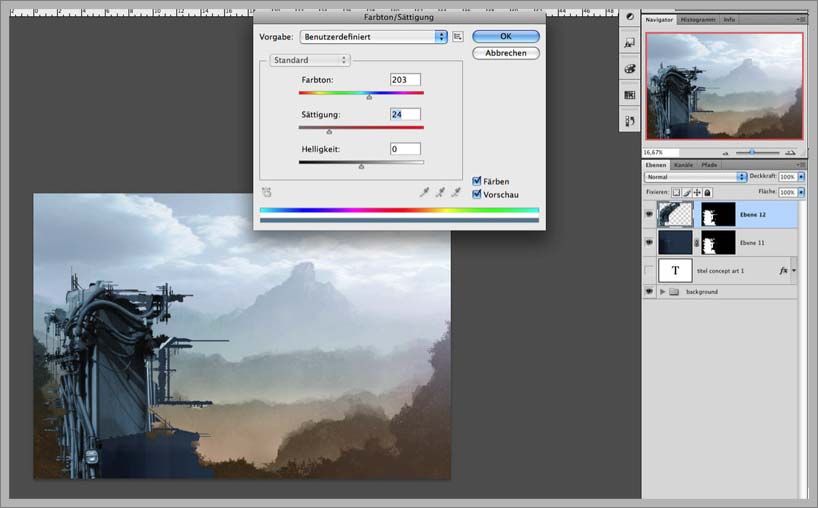Toggle lock image pixels brush icon
The image size is (818, 508).
[687, 192]
